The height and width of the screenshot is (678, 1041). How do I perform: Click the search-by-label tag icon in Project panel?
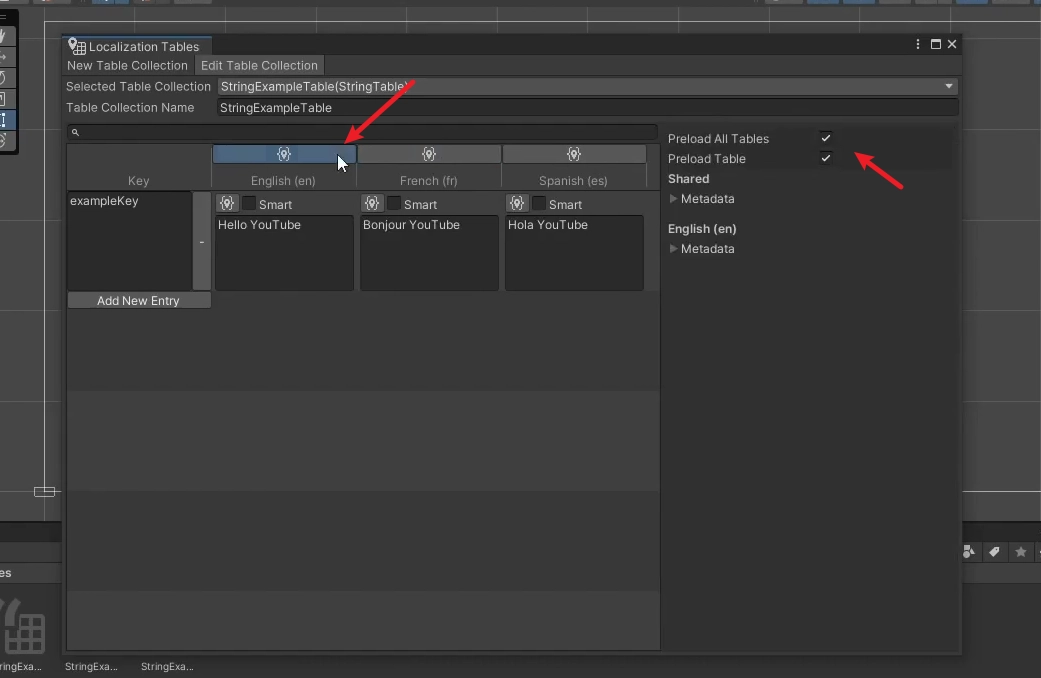(x=994, y=552)
